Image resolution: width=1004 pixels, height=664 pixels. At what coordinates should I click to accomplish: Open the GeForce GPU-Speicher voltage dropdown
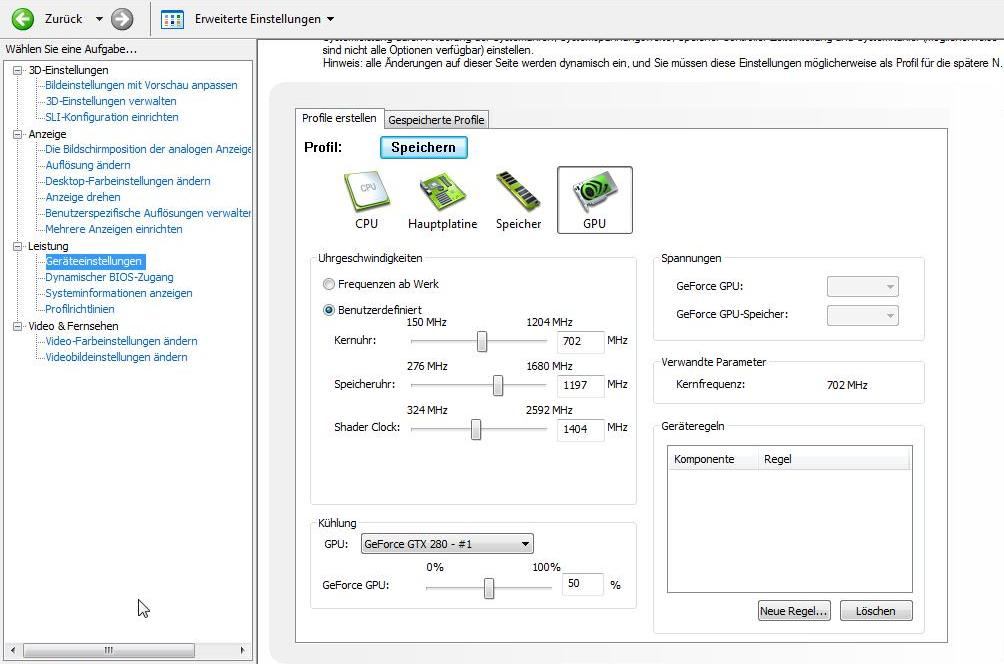[x=862, y=315]
